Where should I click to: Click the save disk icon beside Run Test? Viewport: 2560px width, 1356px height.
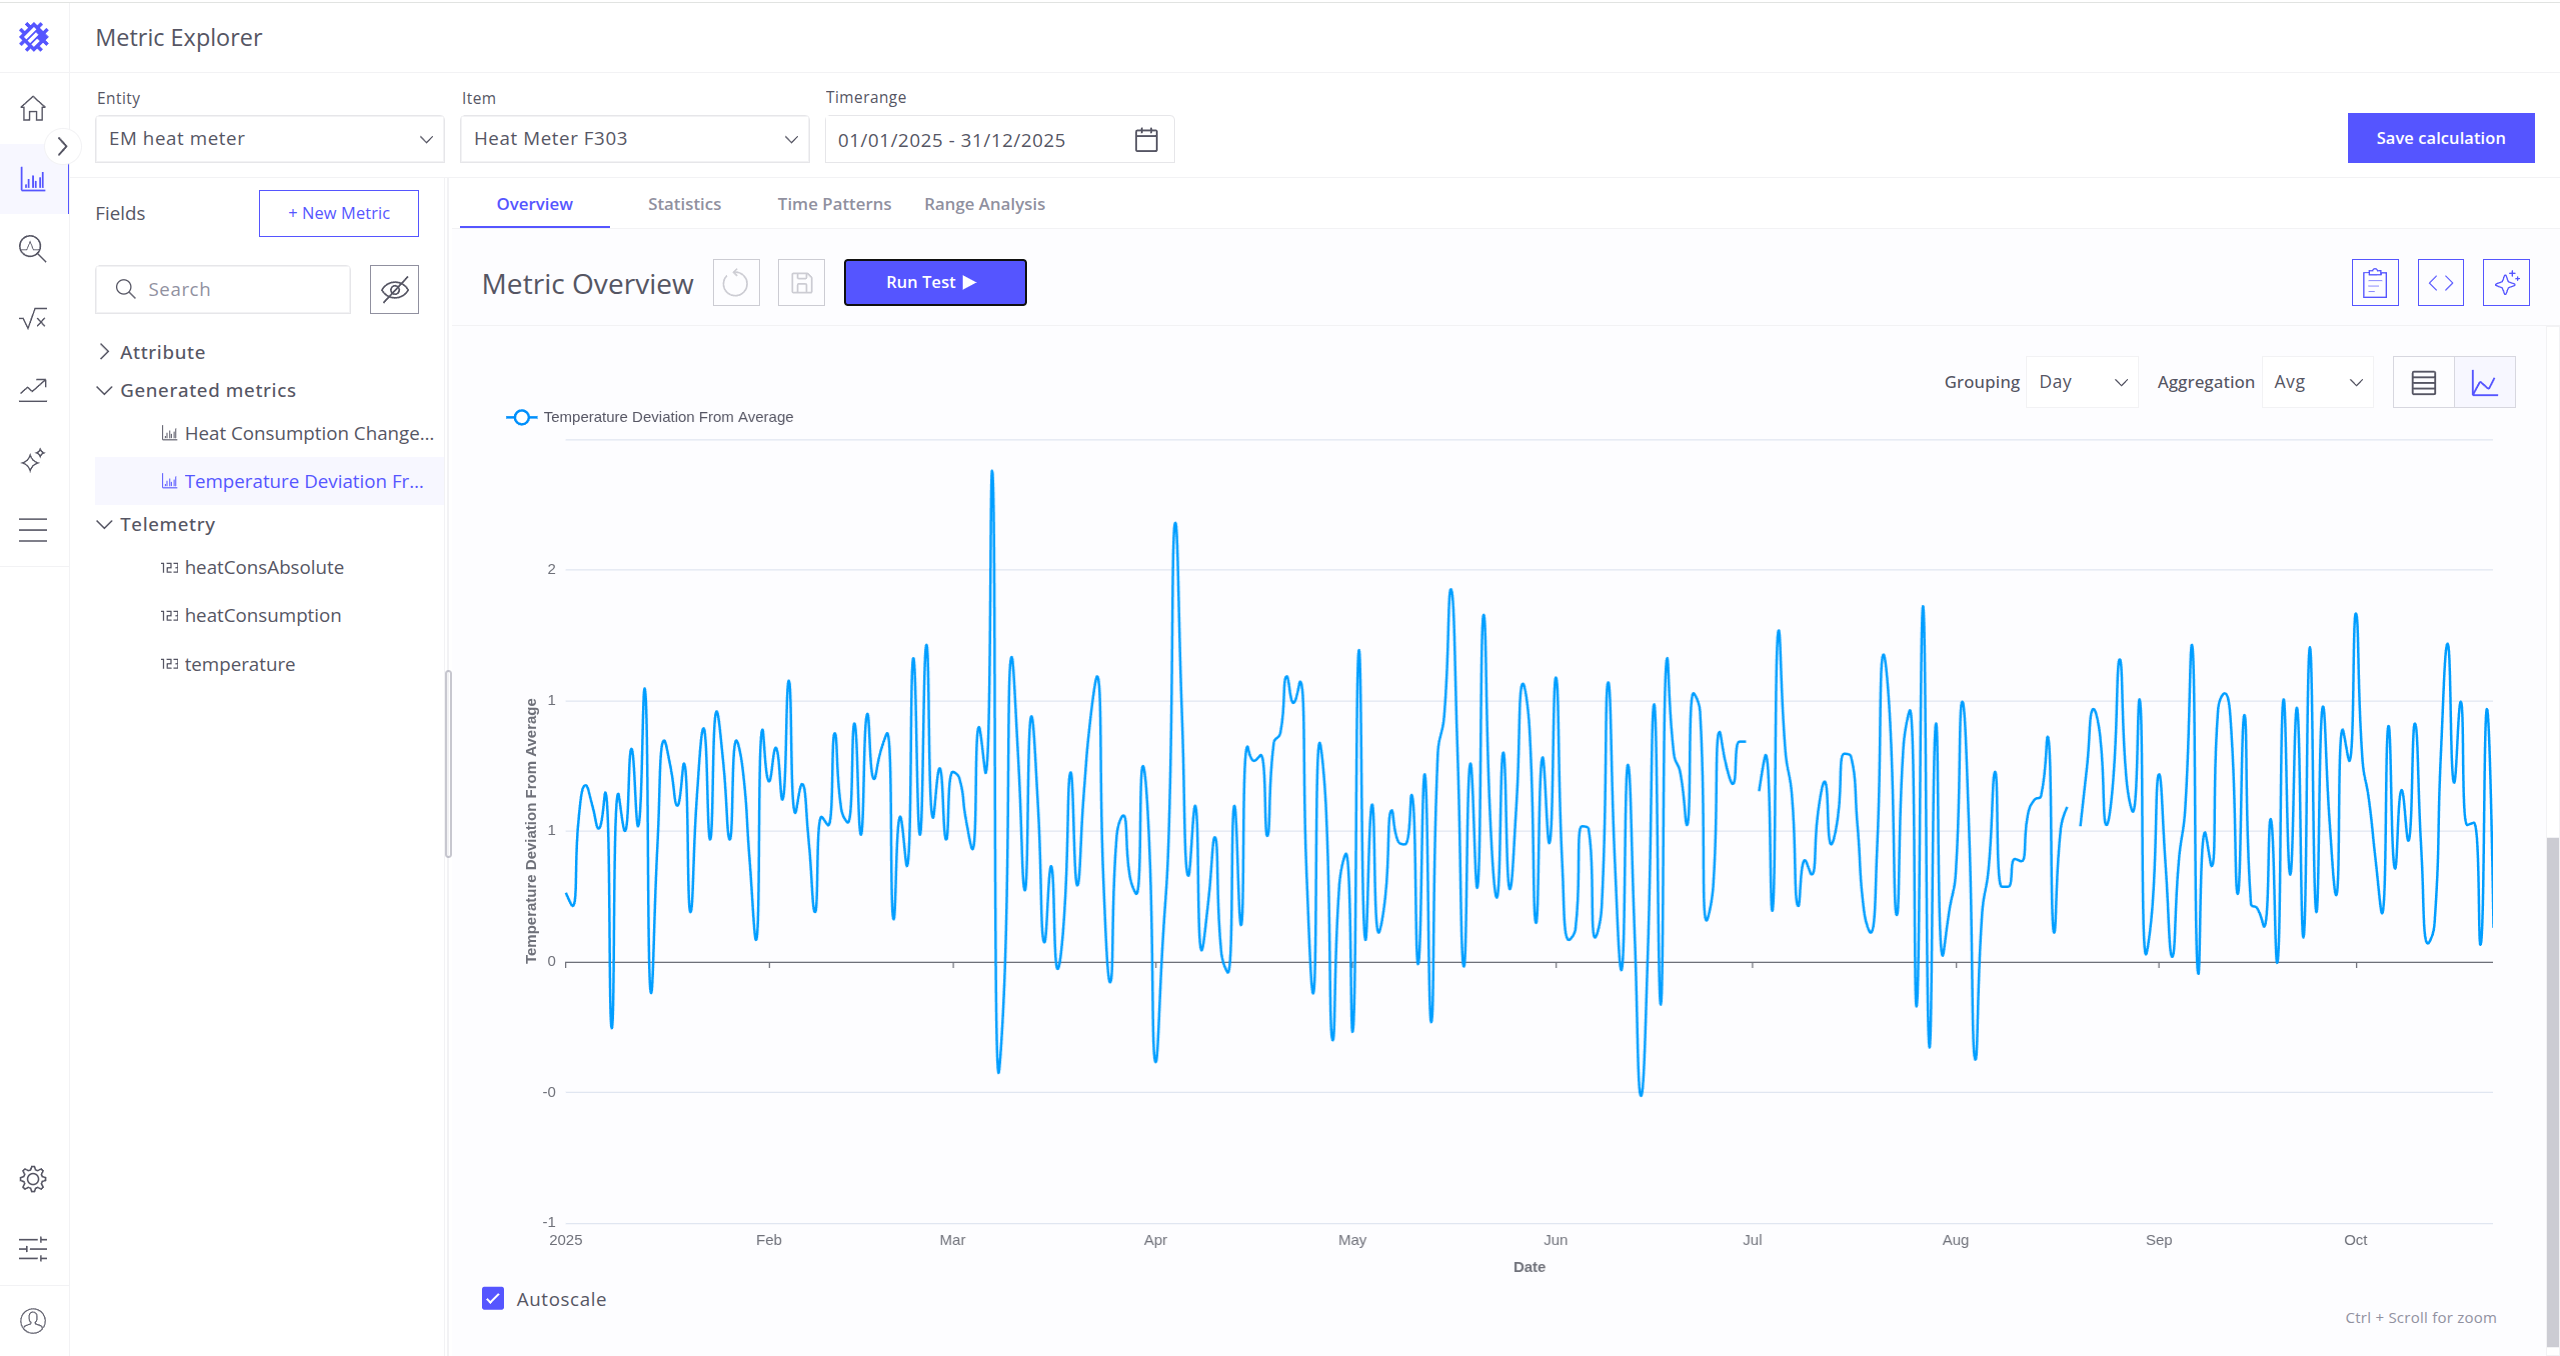tap(801, 283)
